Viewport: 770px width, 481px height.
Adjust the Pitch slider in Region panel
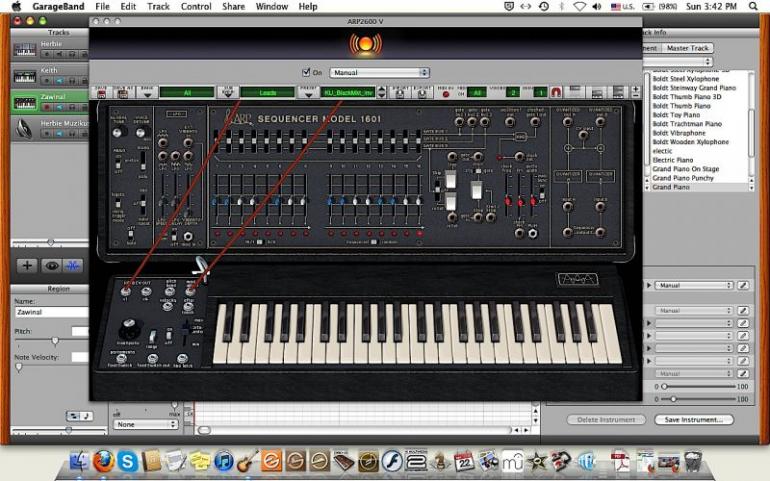(55, 340)
